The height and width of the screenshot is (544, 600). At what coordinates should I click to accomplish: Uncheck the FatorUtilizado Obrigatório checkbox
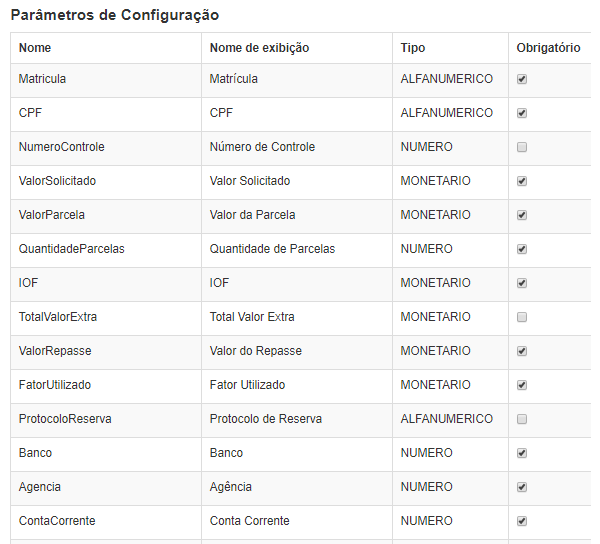(x=522, y=385)
